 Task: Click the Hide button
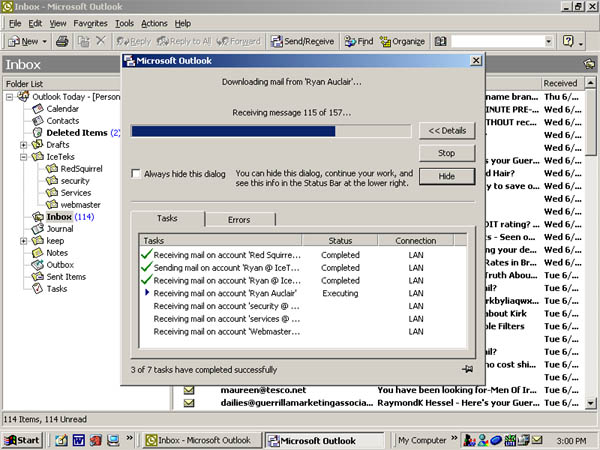[x=447, y=176]
